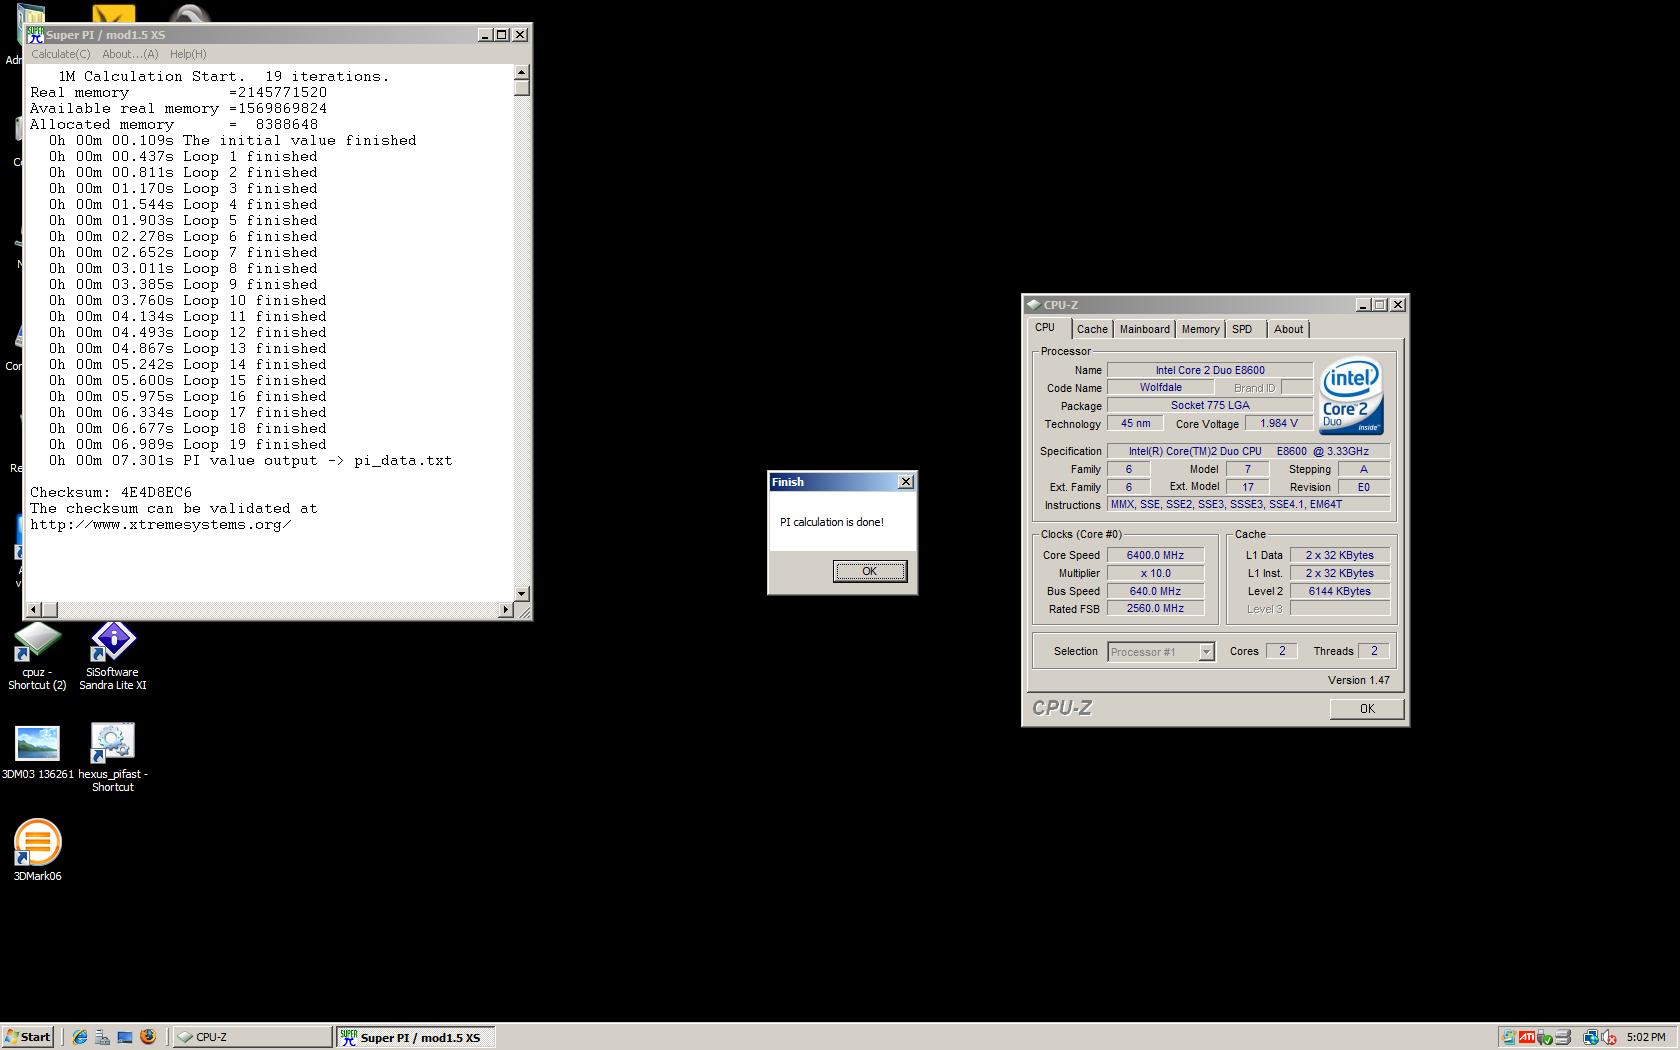The image size is (1680, 1050).
Task: Click the Checksum: 4E4D8EC6 line
Action: pyautogui.click(x=111, y=492)
